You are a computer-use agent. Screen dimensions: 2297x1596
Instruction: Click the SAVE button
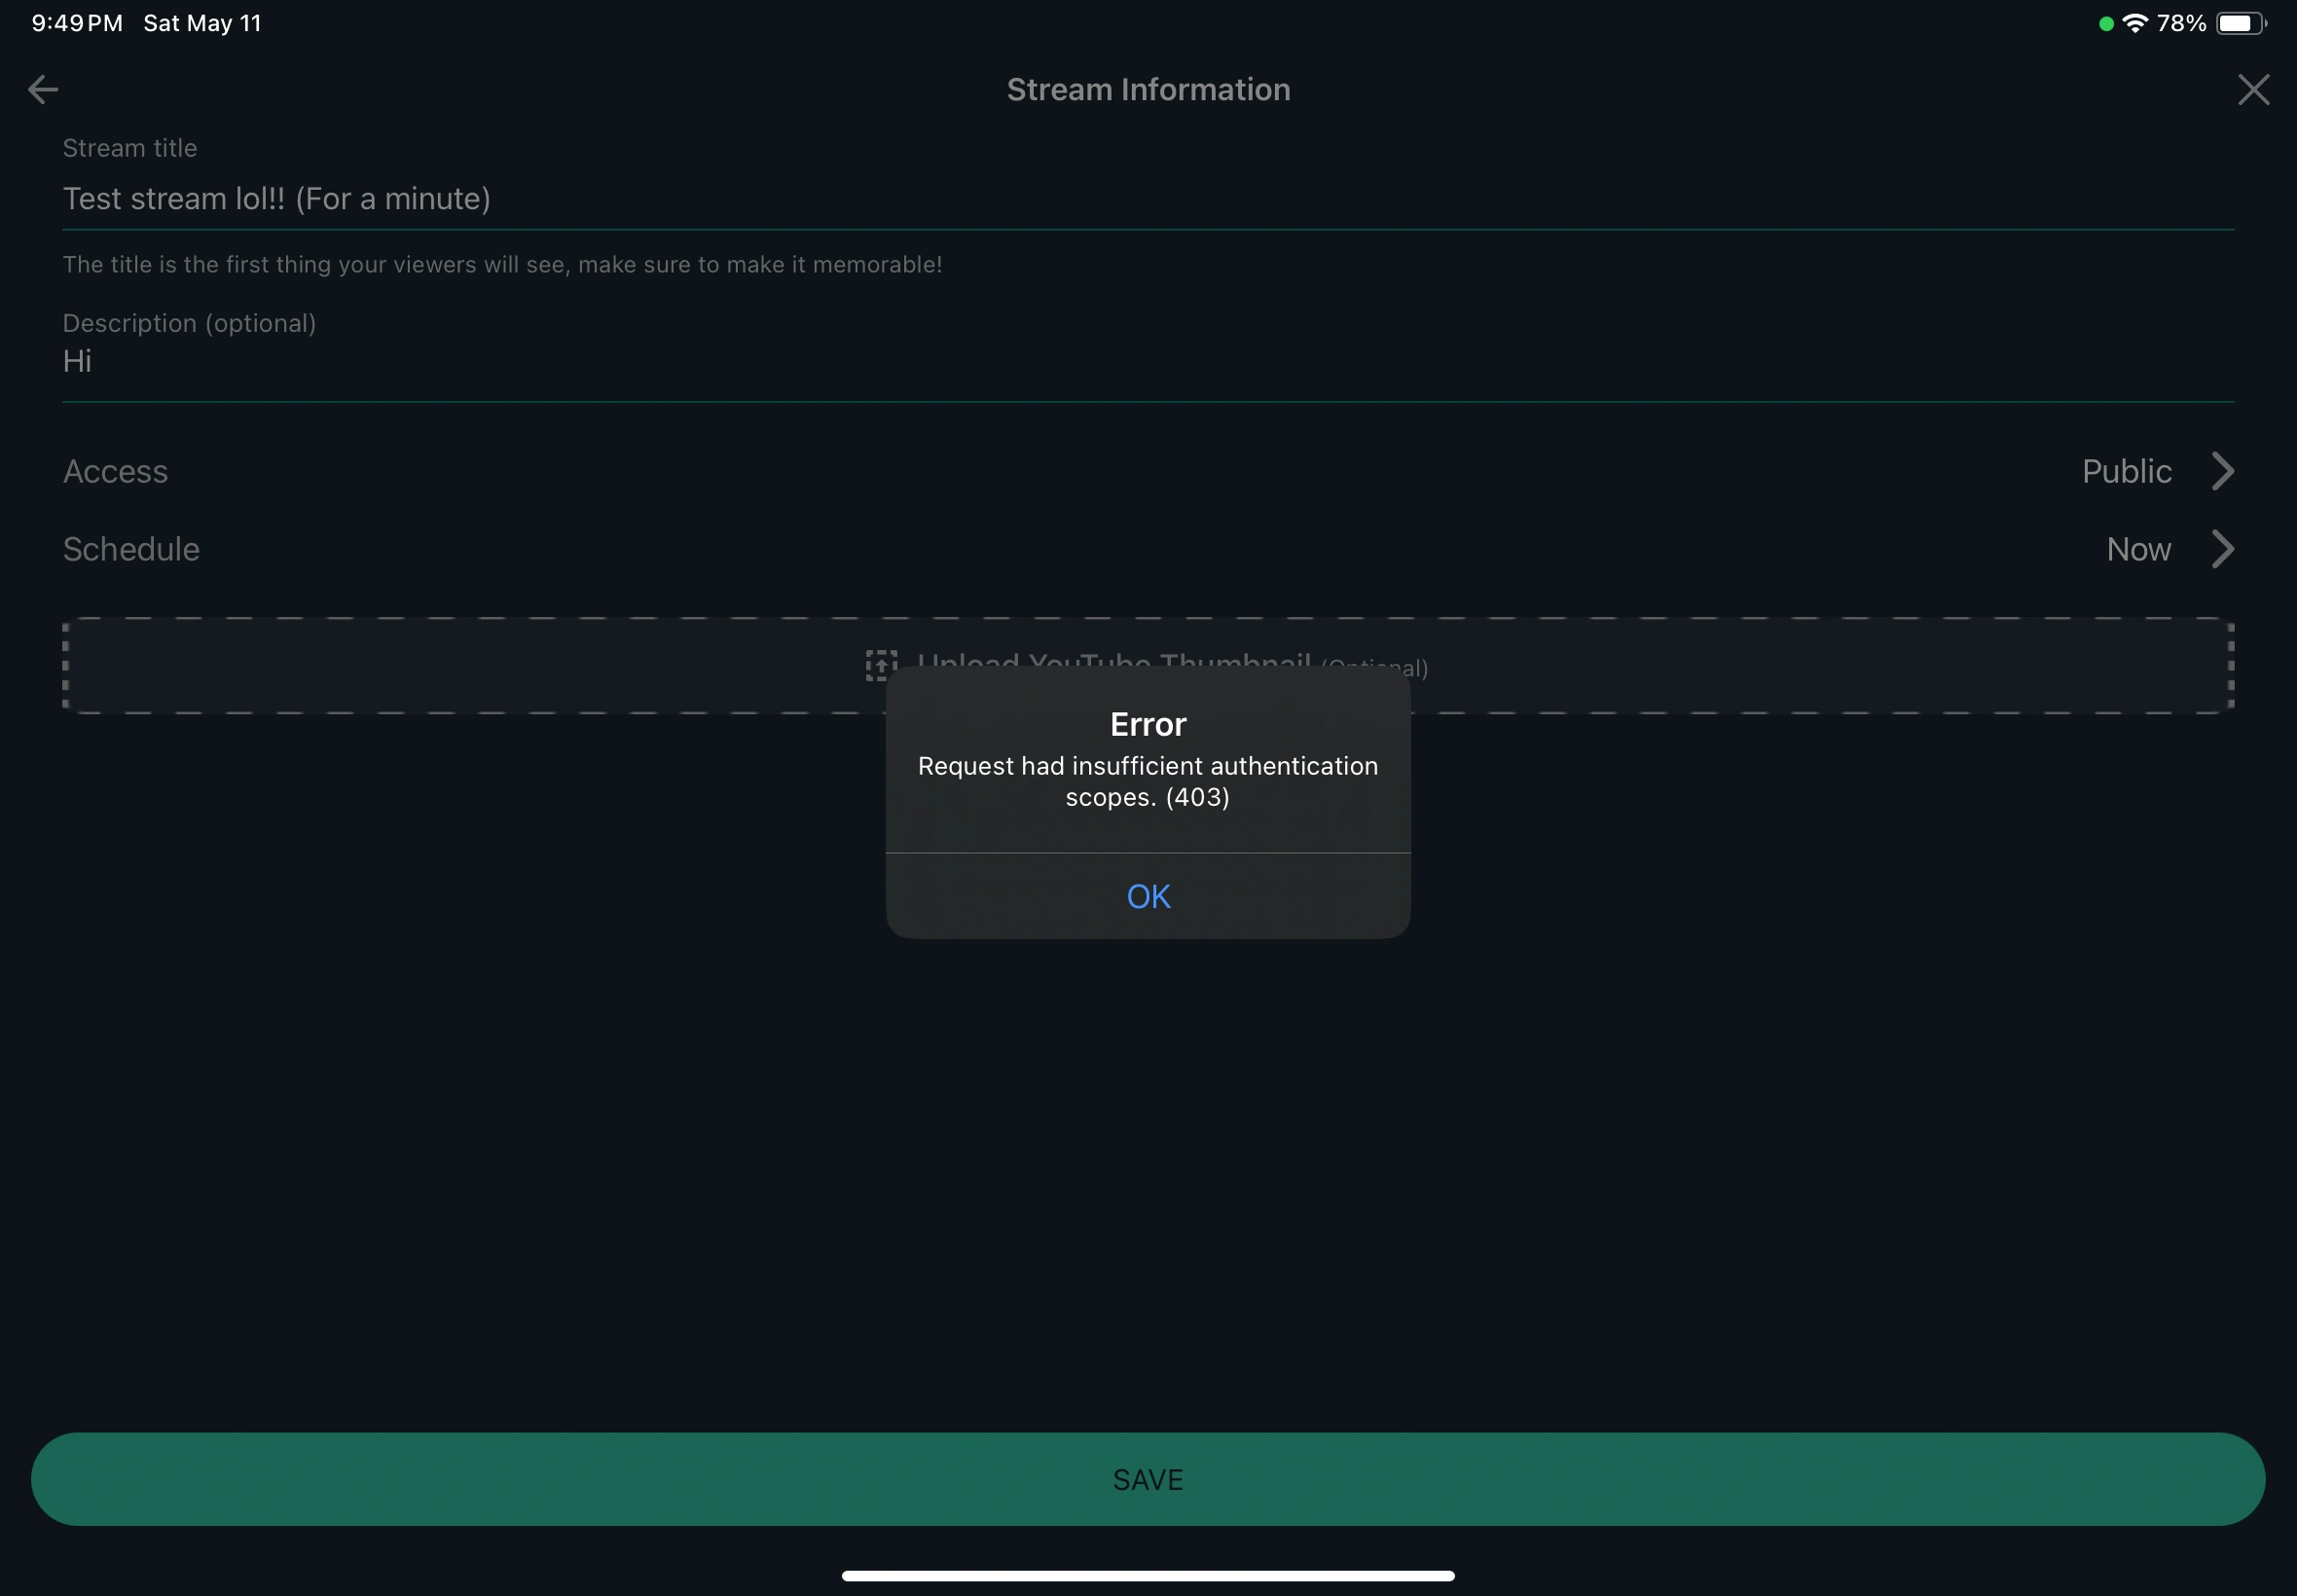tap(1148, 1479)
